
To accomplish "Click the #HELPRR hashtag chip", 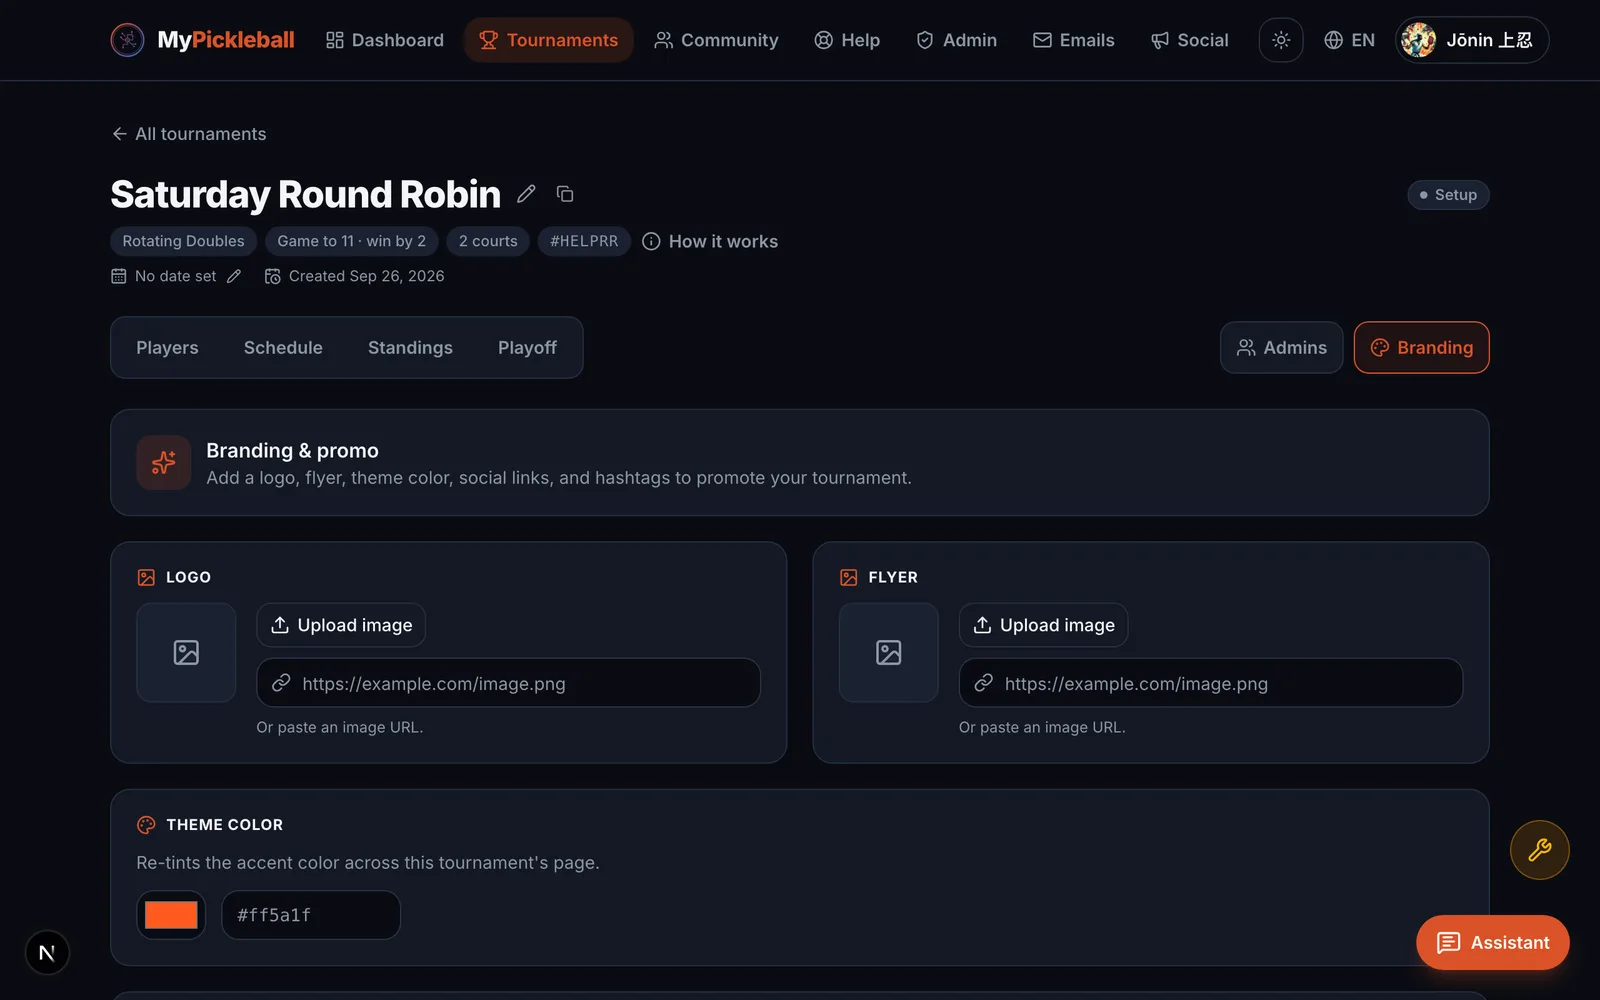I will [x=584, y=241].
